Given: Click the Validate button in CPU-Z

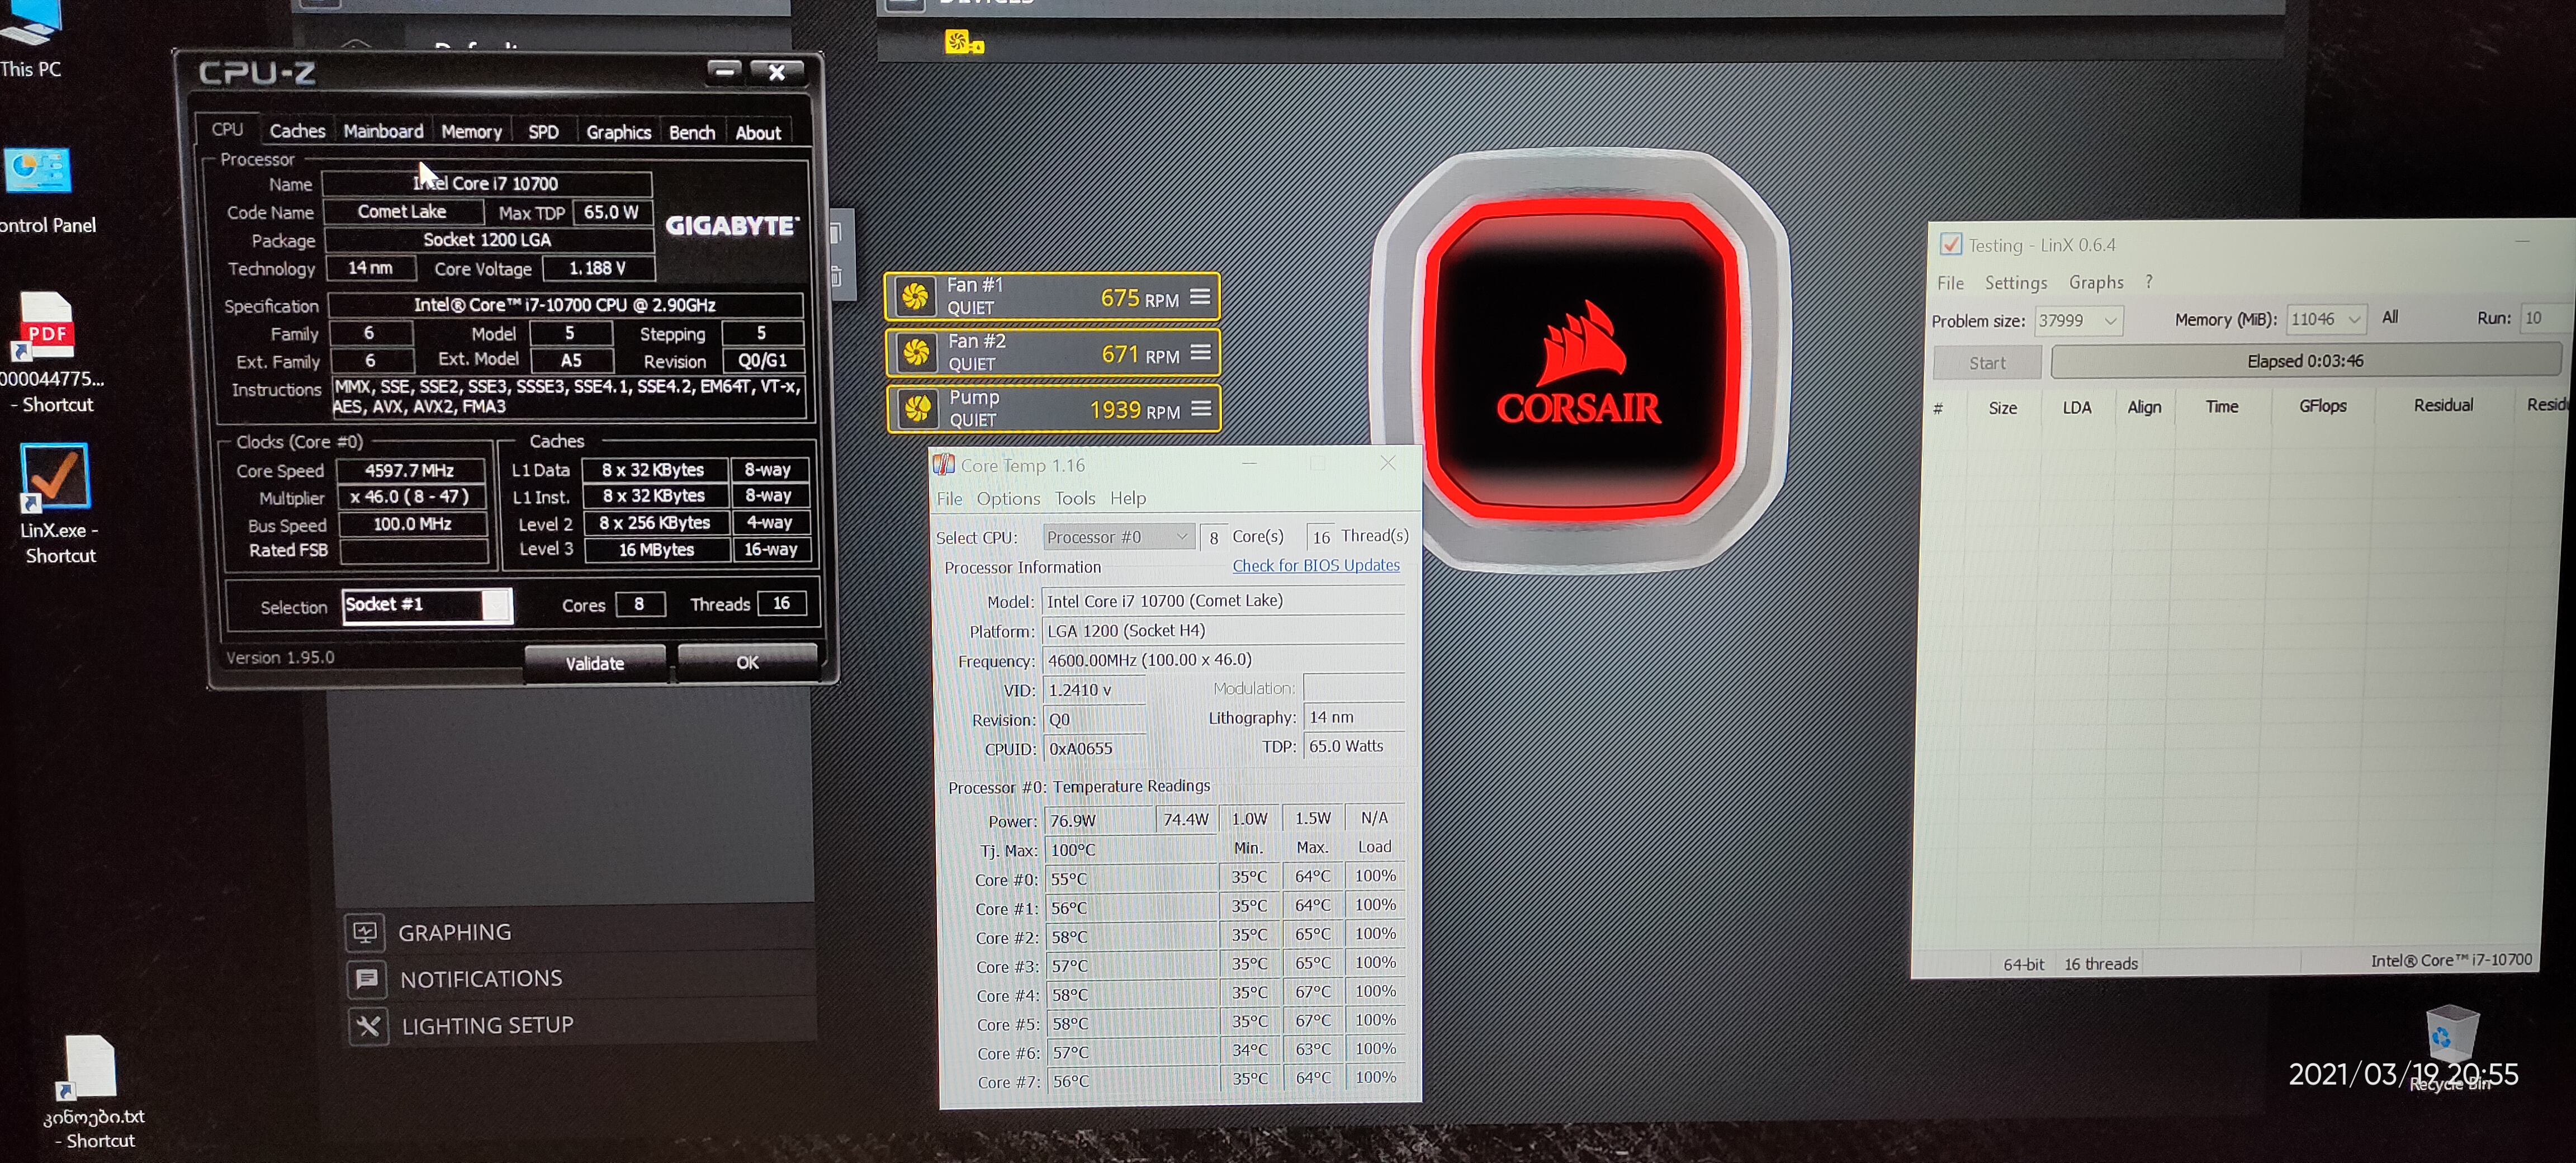Looking at the screenshot, I should [x=595, y=663].
